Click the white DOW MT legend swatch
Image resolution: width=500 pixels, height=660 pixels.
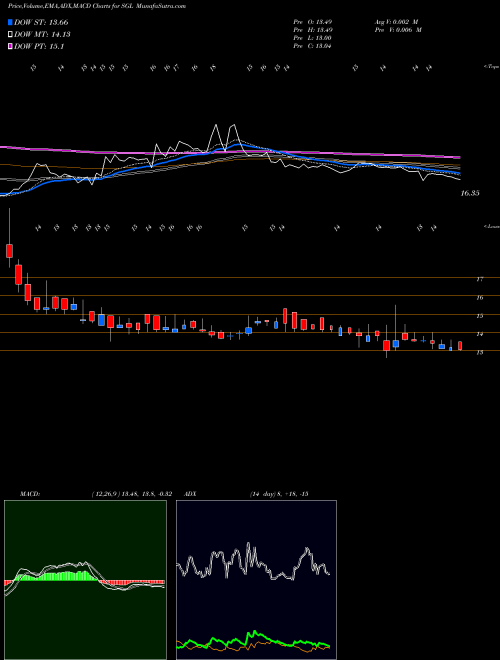(11, 35)
